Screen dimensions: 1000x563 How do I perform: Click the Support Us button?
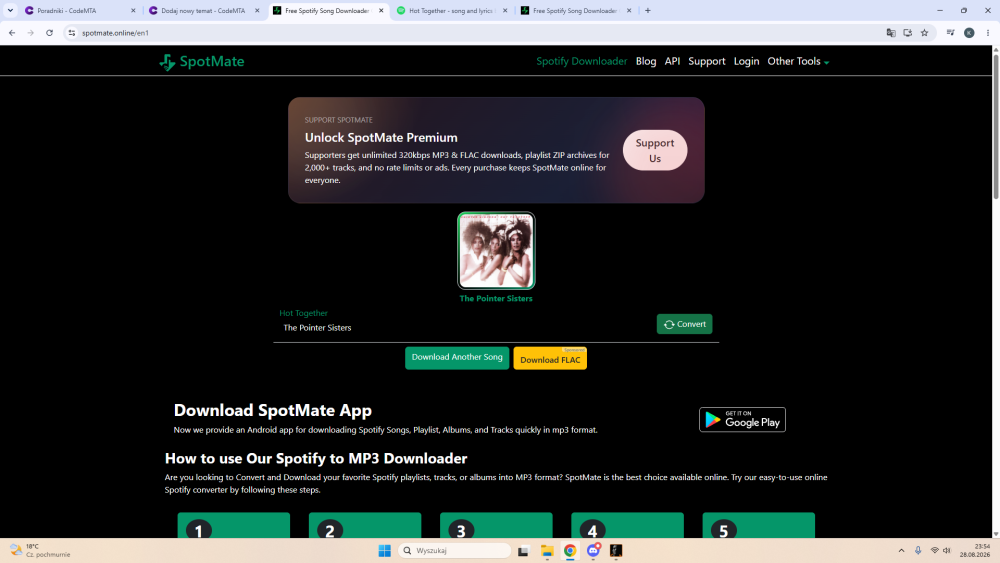[x=655, y=150]
